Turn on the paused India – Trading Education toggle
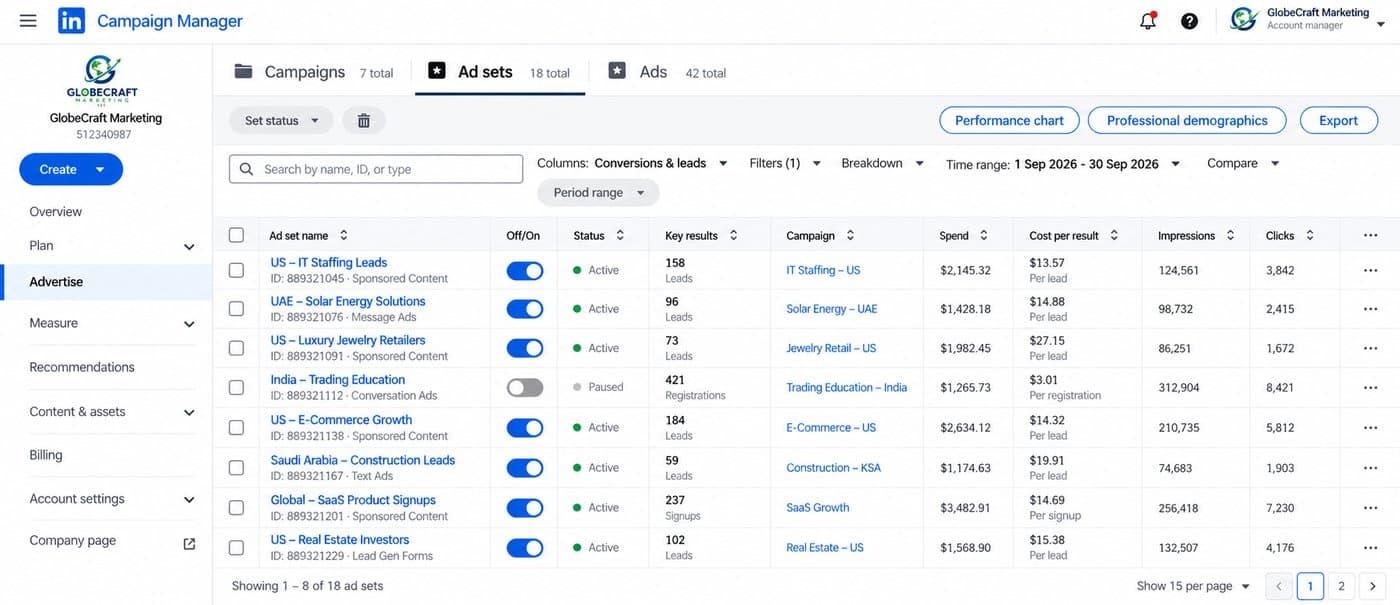 tap(525, 387)
